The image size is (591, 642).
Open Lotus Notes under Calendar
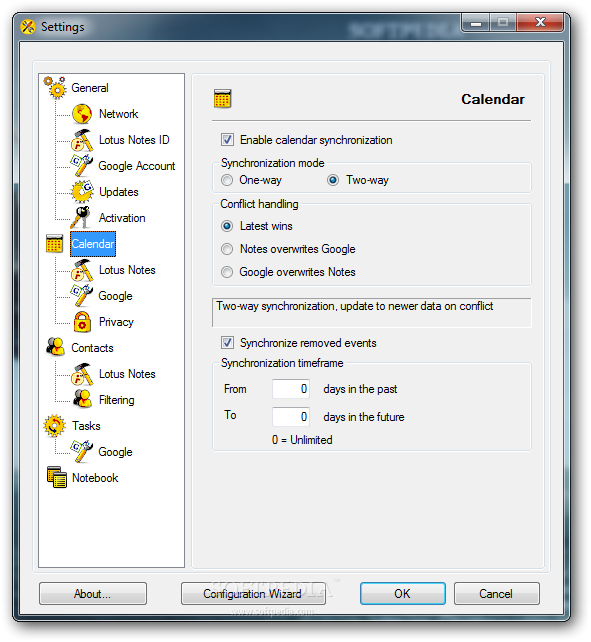[127, 270]
